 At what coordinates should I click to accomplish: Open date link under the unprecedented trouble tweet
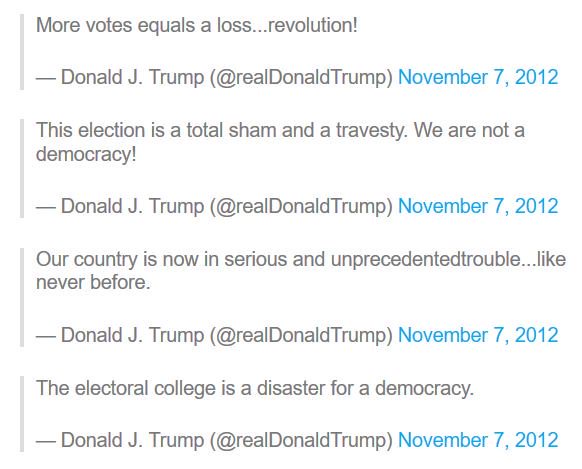[x=478, y=335]
